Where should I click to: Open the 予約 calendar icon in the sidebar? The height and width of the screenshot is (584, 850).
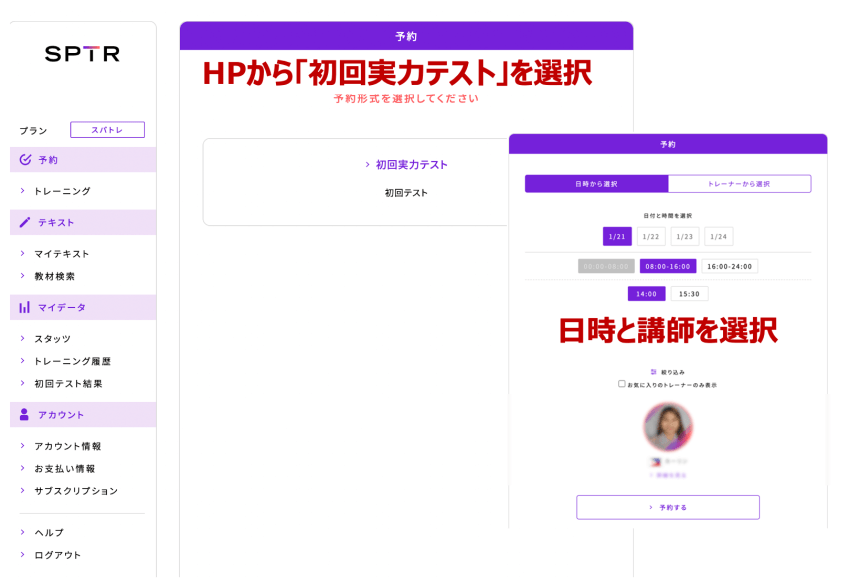pyautogui.click(x=25, y=159)
